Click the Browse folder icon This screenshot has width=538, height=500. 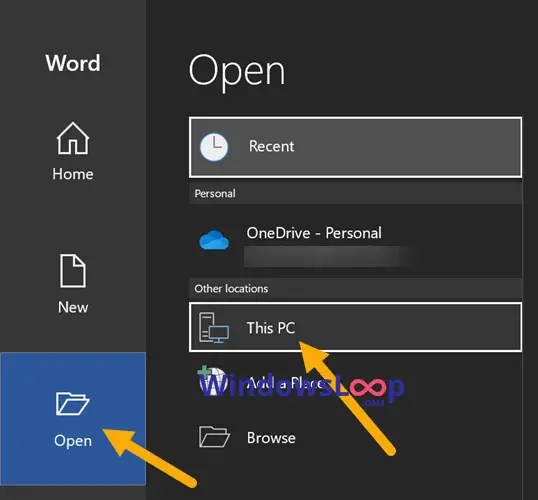[x=214, y=437]
